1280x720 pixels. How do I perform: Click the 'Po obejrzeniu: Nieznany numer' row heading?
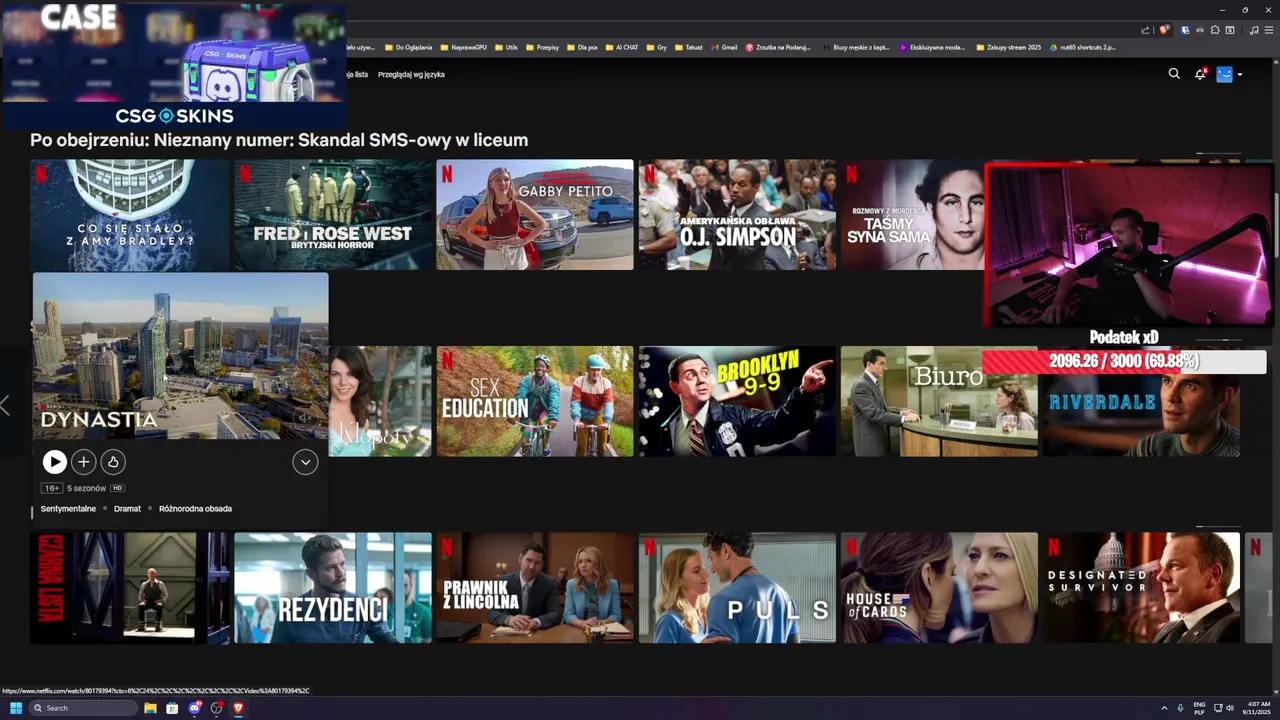279,140
